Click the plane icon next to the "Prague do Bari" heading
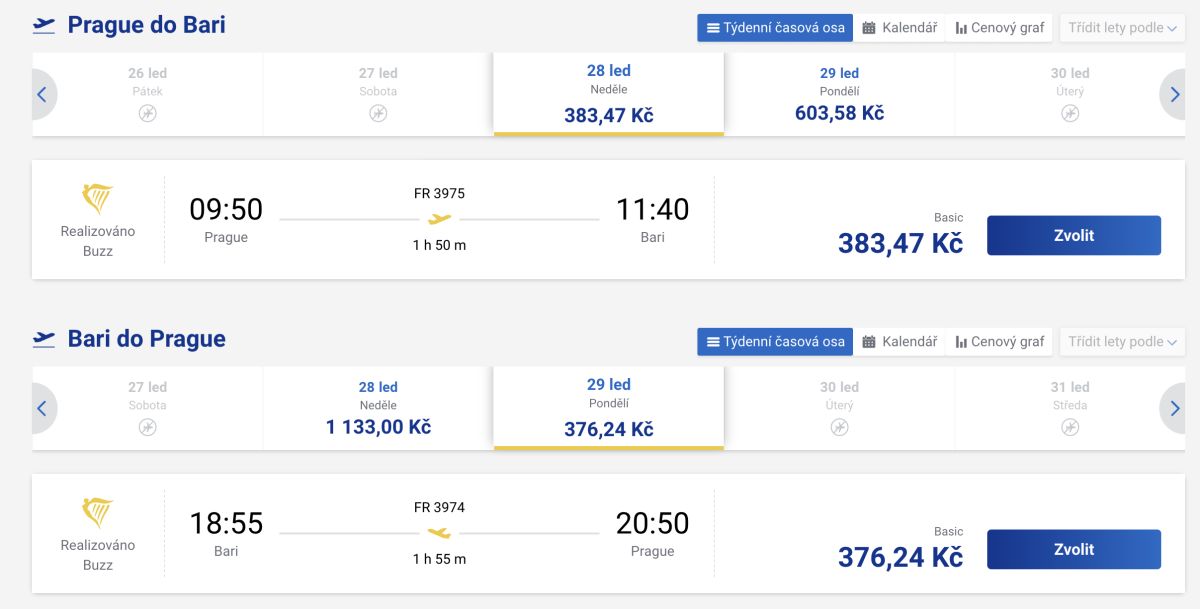The width and height of the screenshot is (1200, 609). [x=44, y=26]
